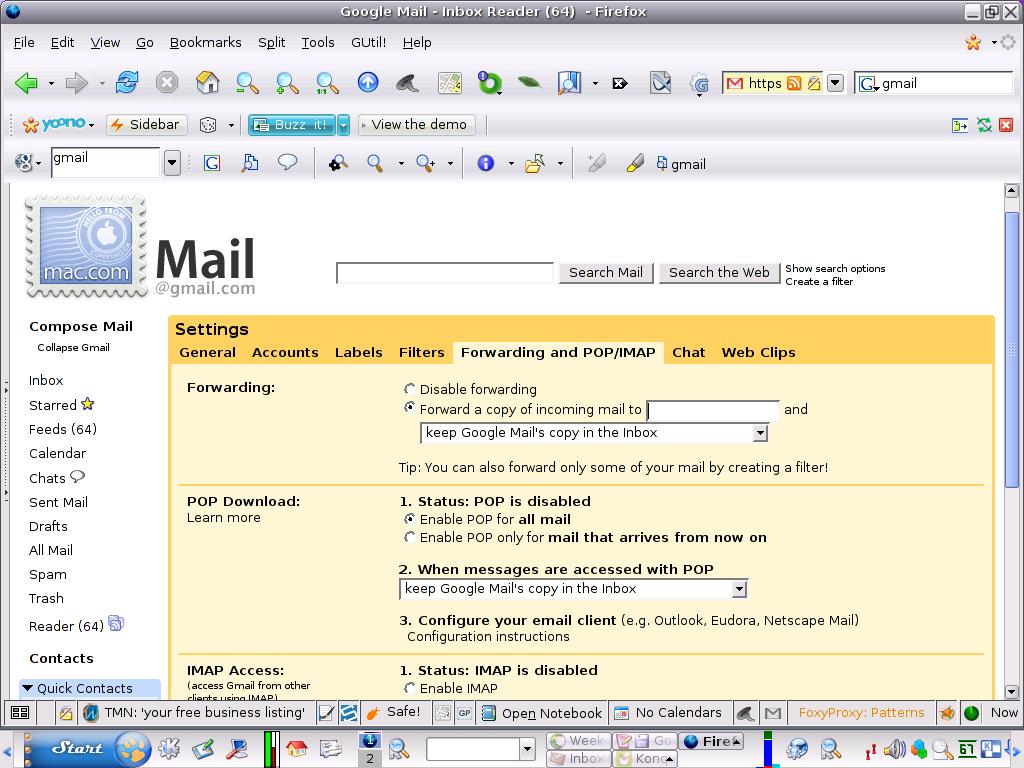This screenshot has width=1024, height=768.
Task: Click the Search Mail button
Action: click(x=605, y=272)
